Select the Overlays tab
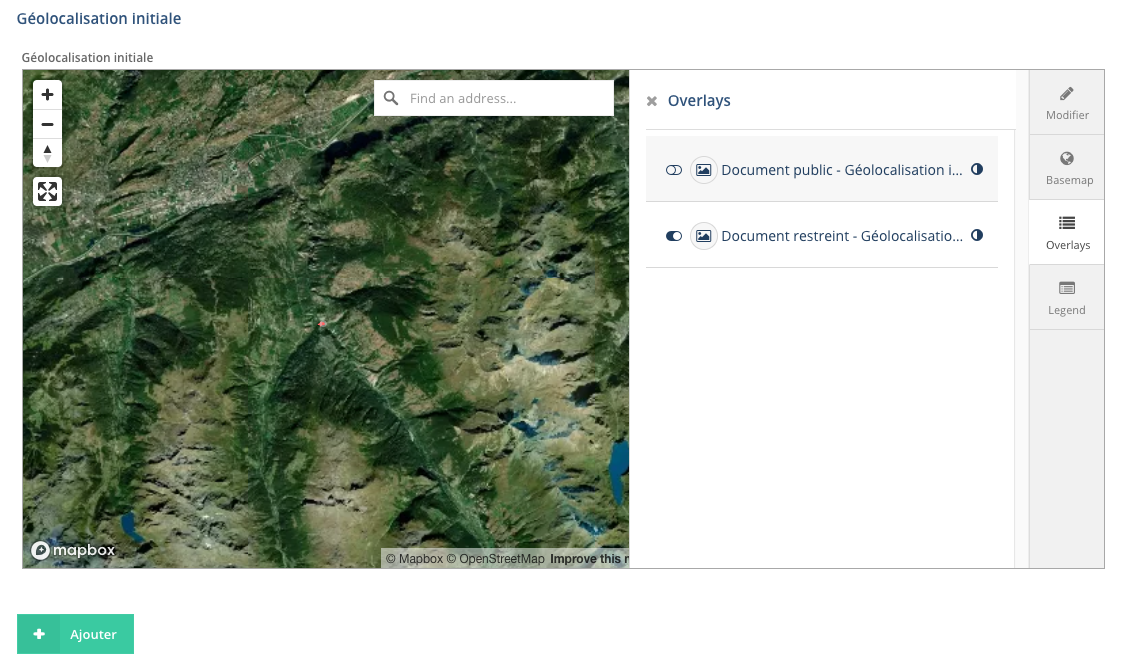This screenshot has height=672, width=1133. click(x=1067, y=232)
